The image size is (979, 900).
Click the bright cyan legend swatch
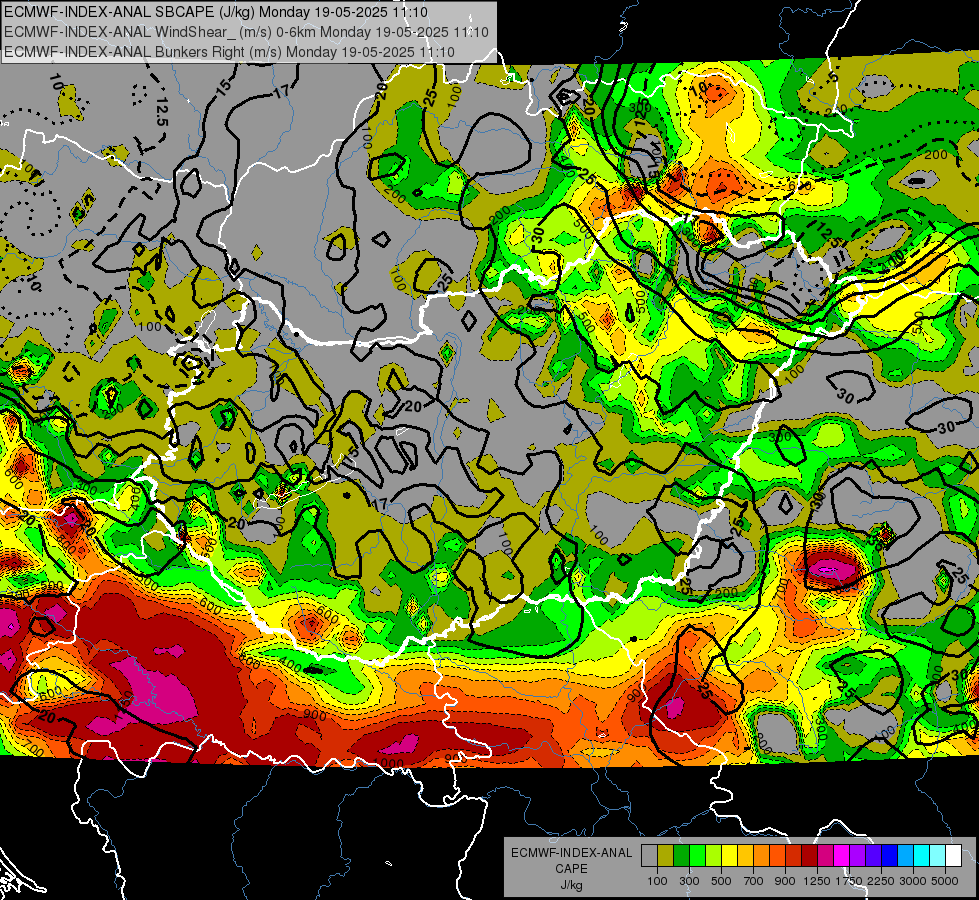pos(922,856)
